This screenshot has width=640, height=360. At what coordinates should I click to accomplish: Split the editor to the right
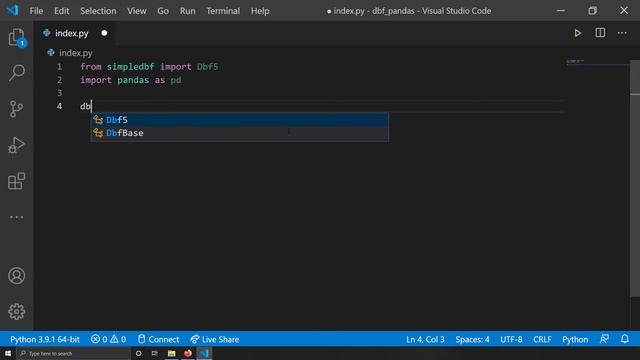point(600,33)
